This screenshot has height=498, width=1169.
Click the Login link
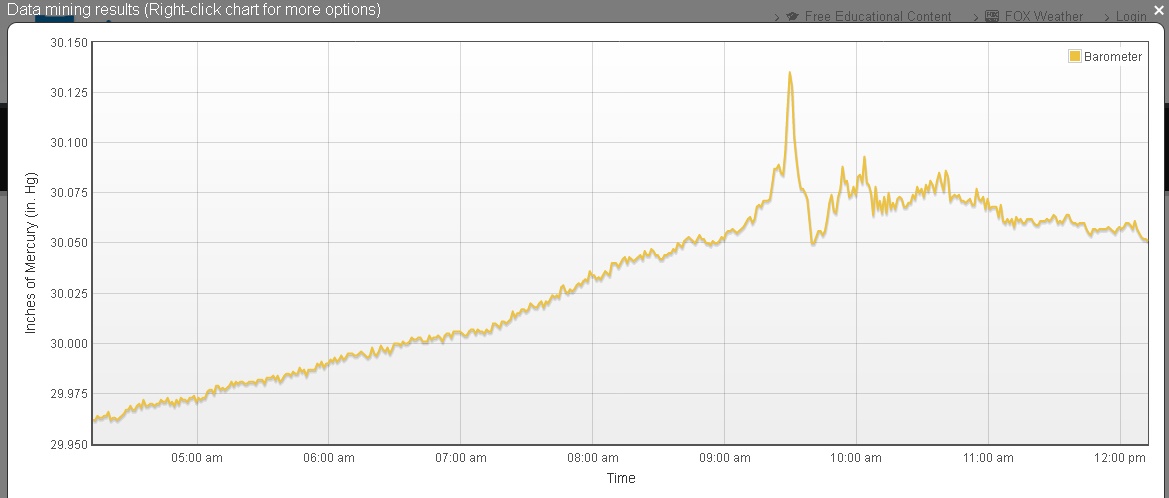coord(1130,16)
